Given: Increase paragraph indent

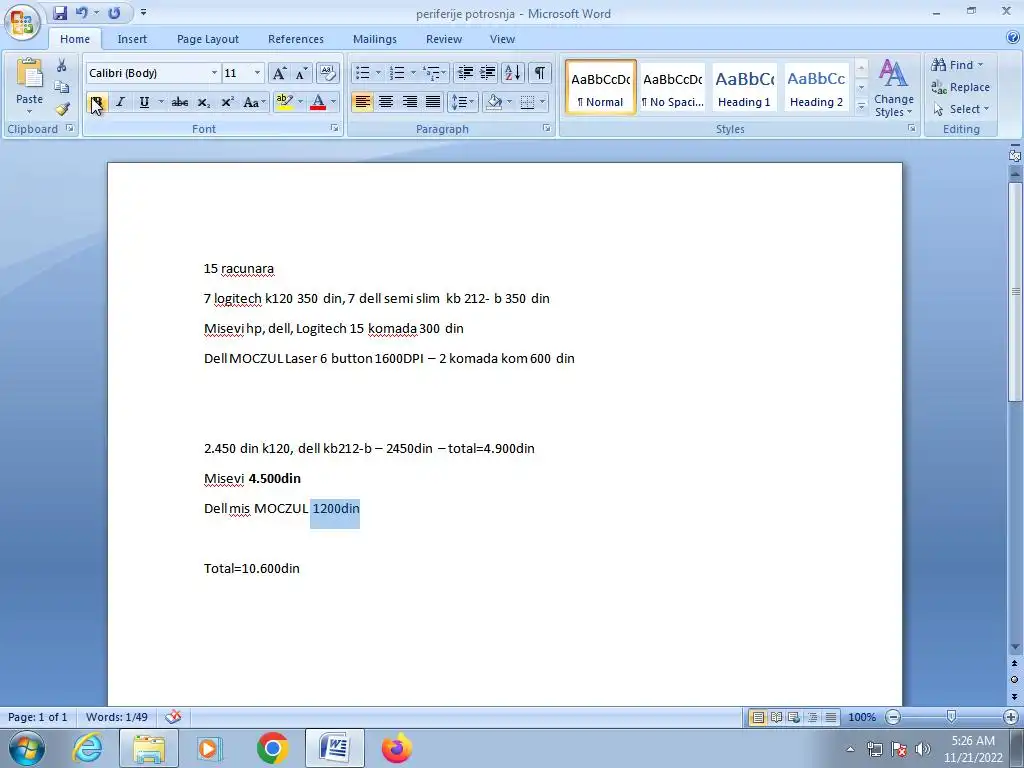Looking at the screenshot, I should click(x=487, y=72).
